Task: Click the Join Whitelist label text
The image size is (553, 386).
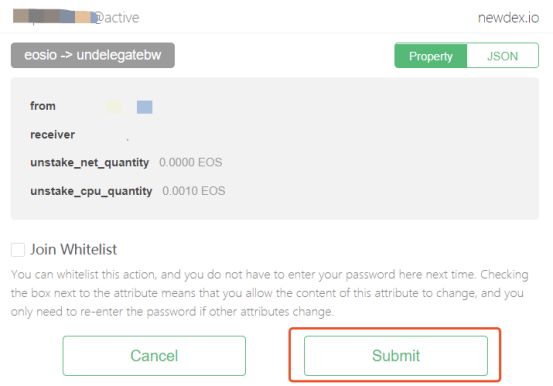Action: pos(73,249)
